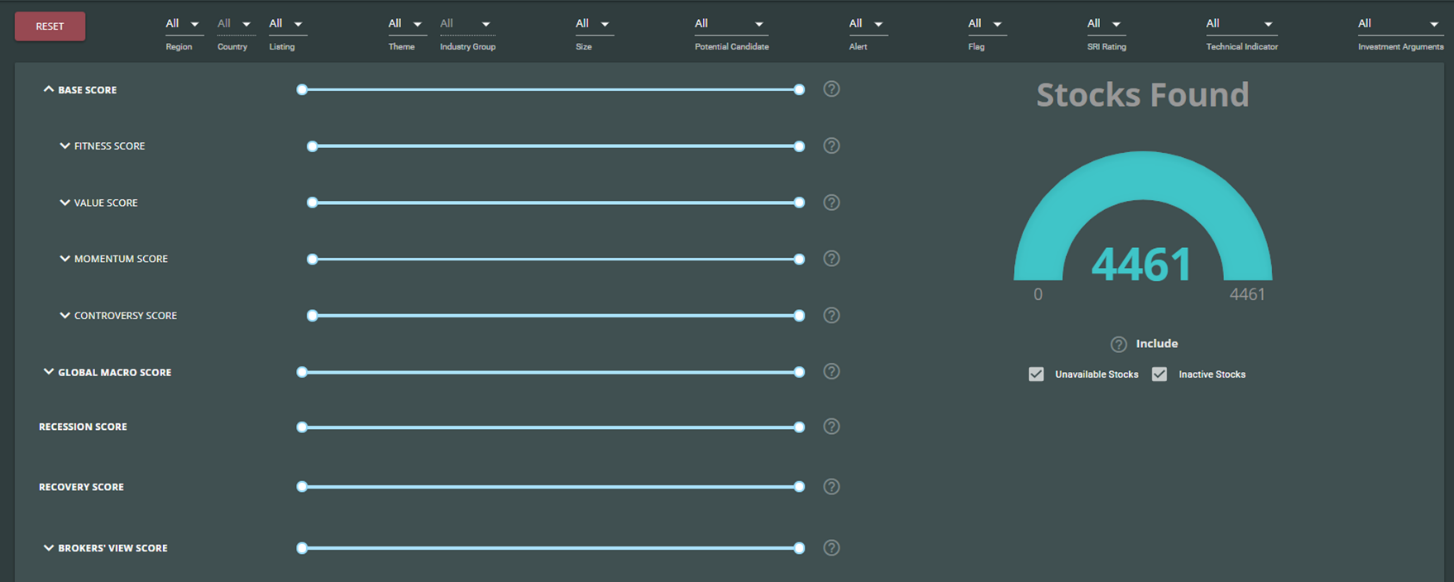Open the Investment Arguments dropdown

pos(1400,24)
